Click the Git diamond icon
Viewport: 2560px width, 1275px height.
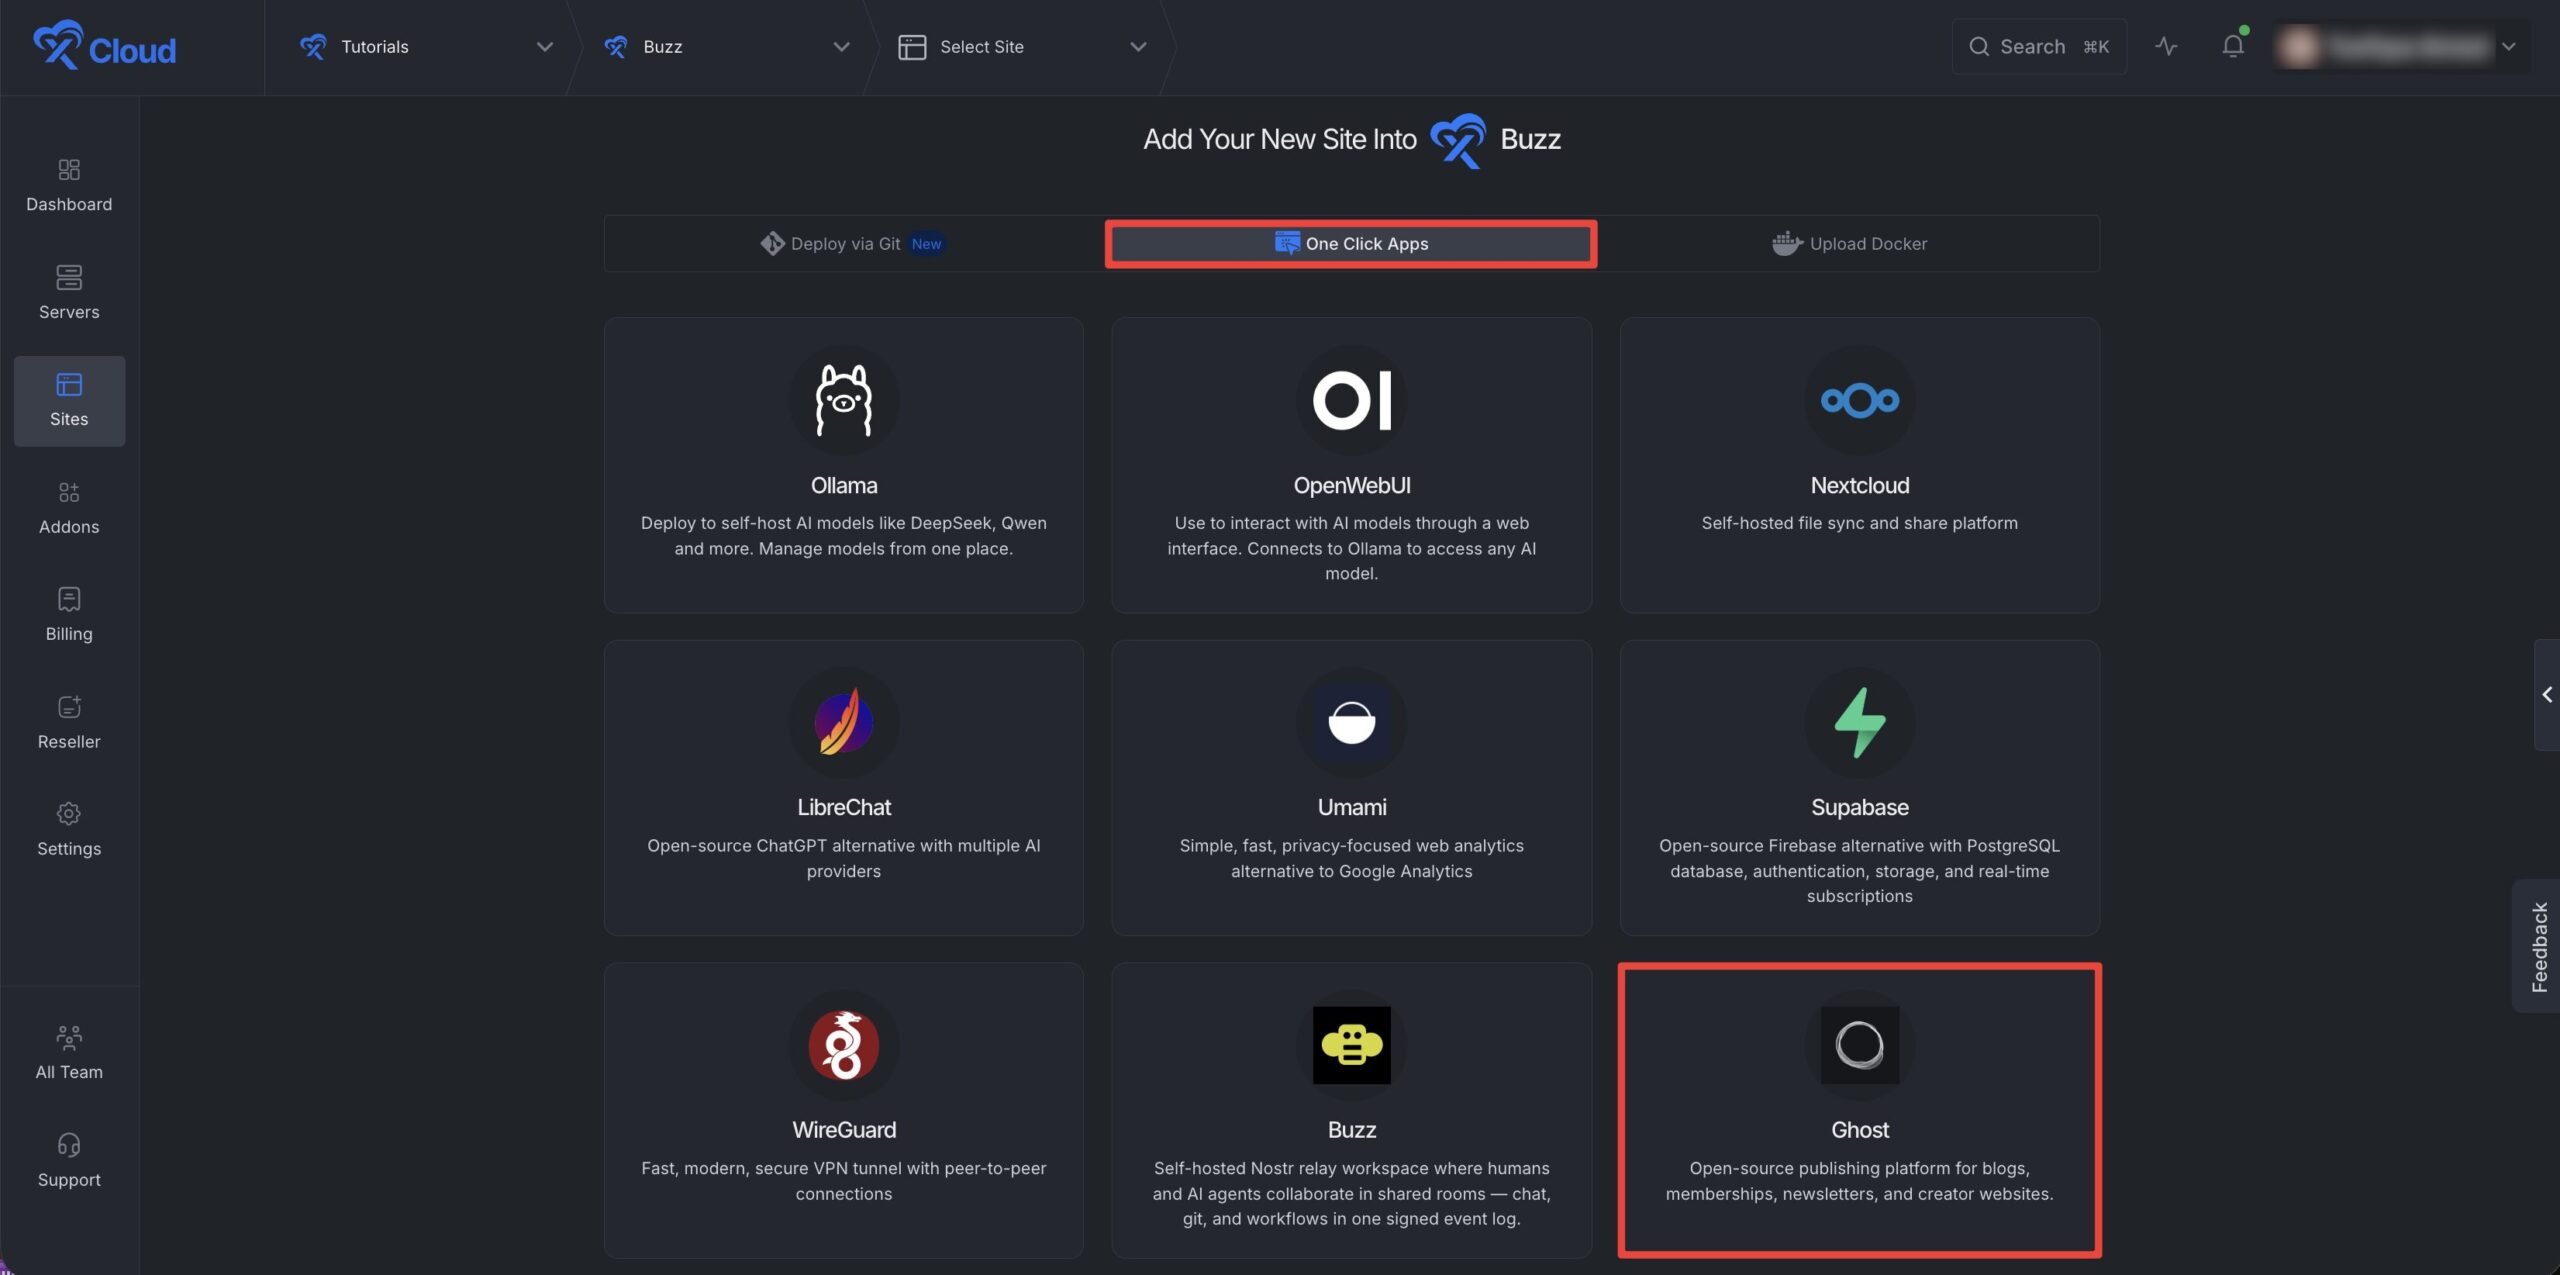click(x=772, y=243)
